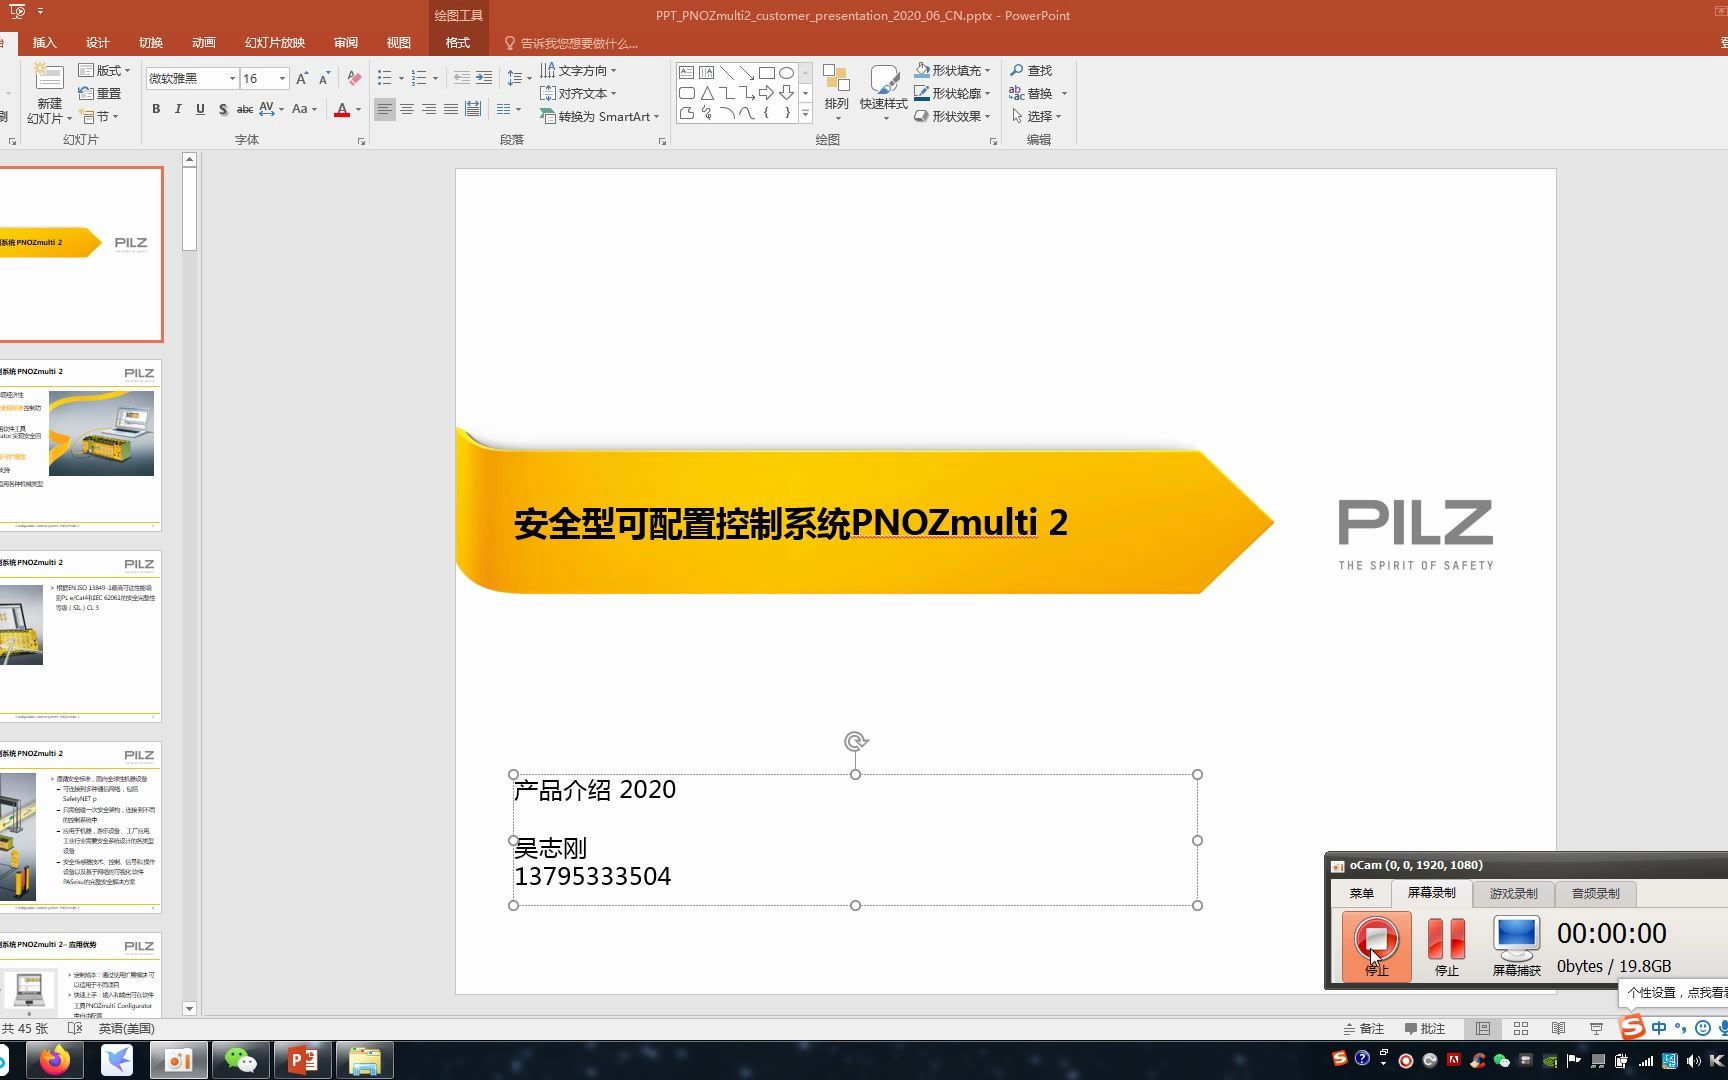
Task: Open Text Direction (文字方向) menu
Action: [x=578, y=70]
